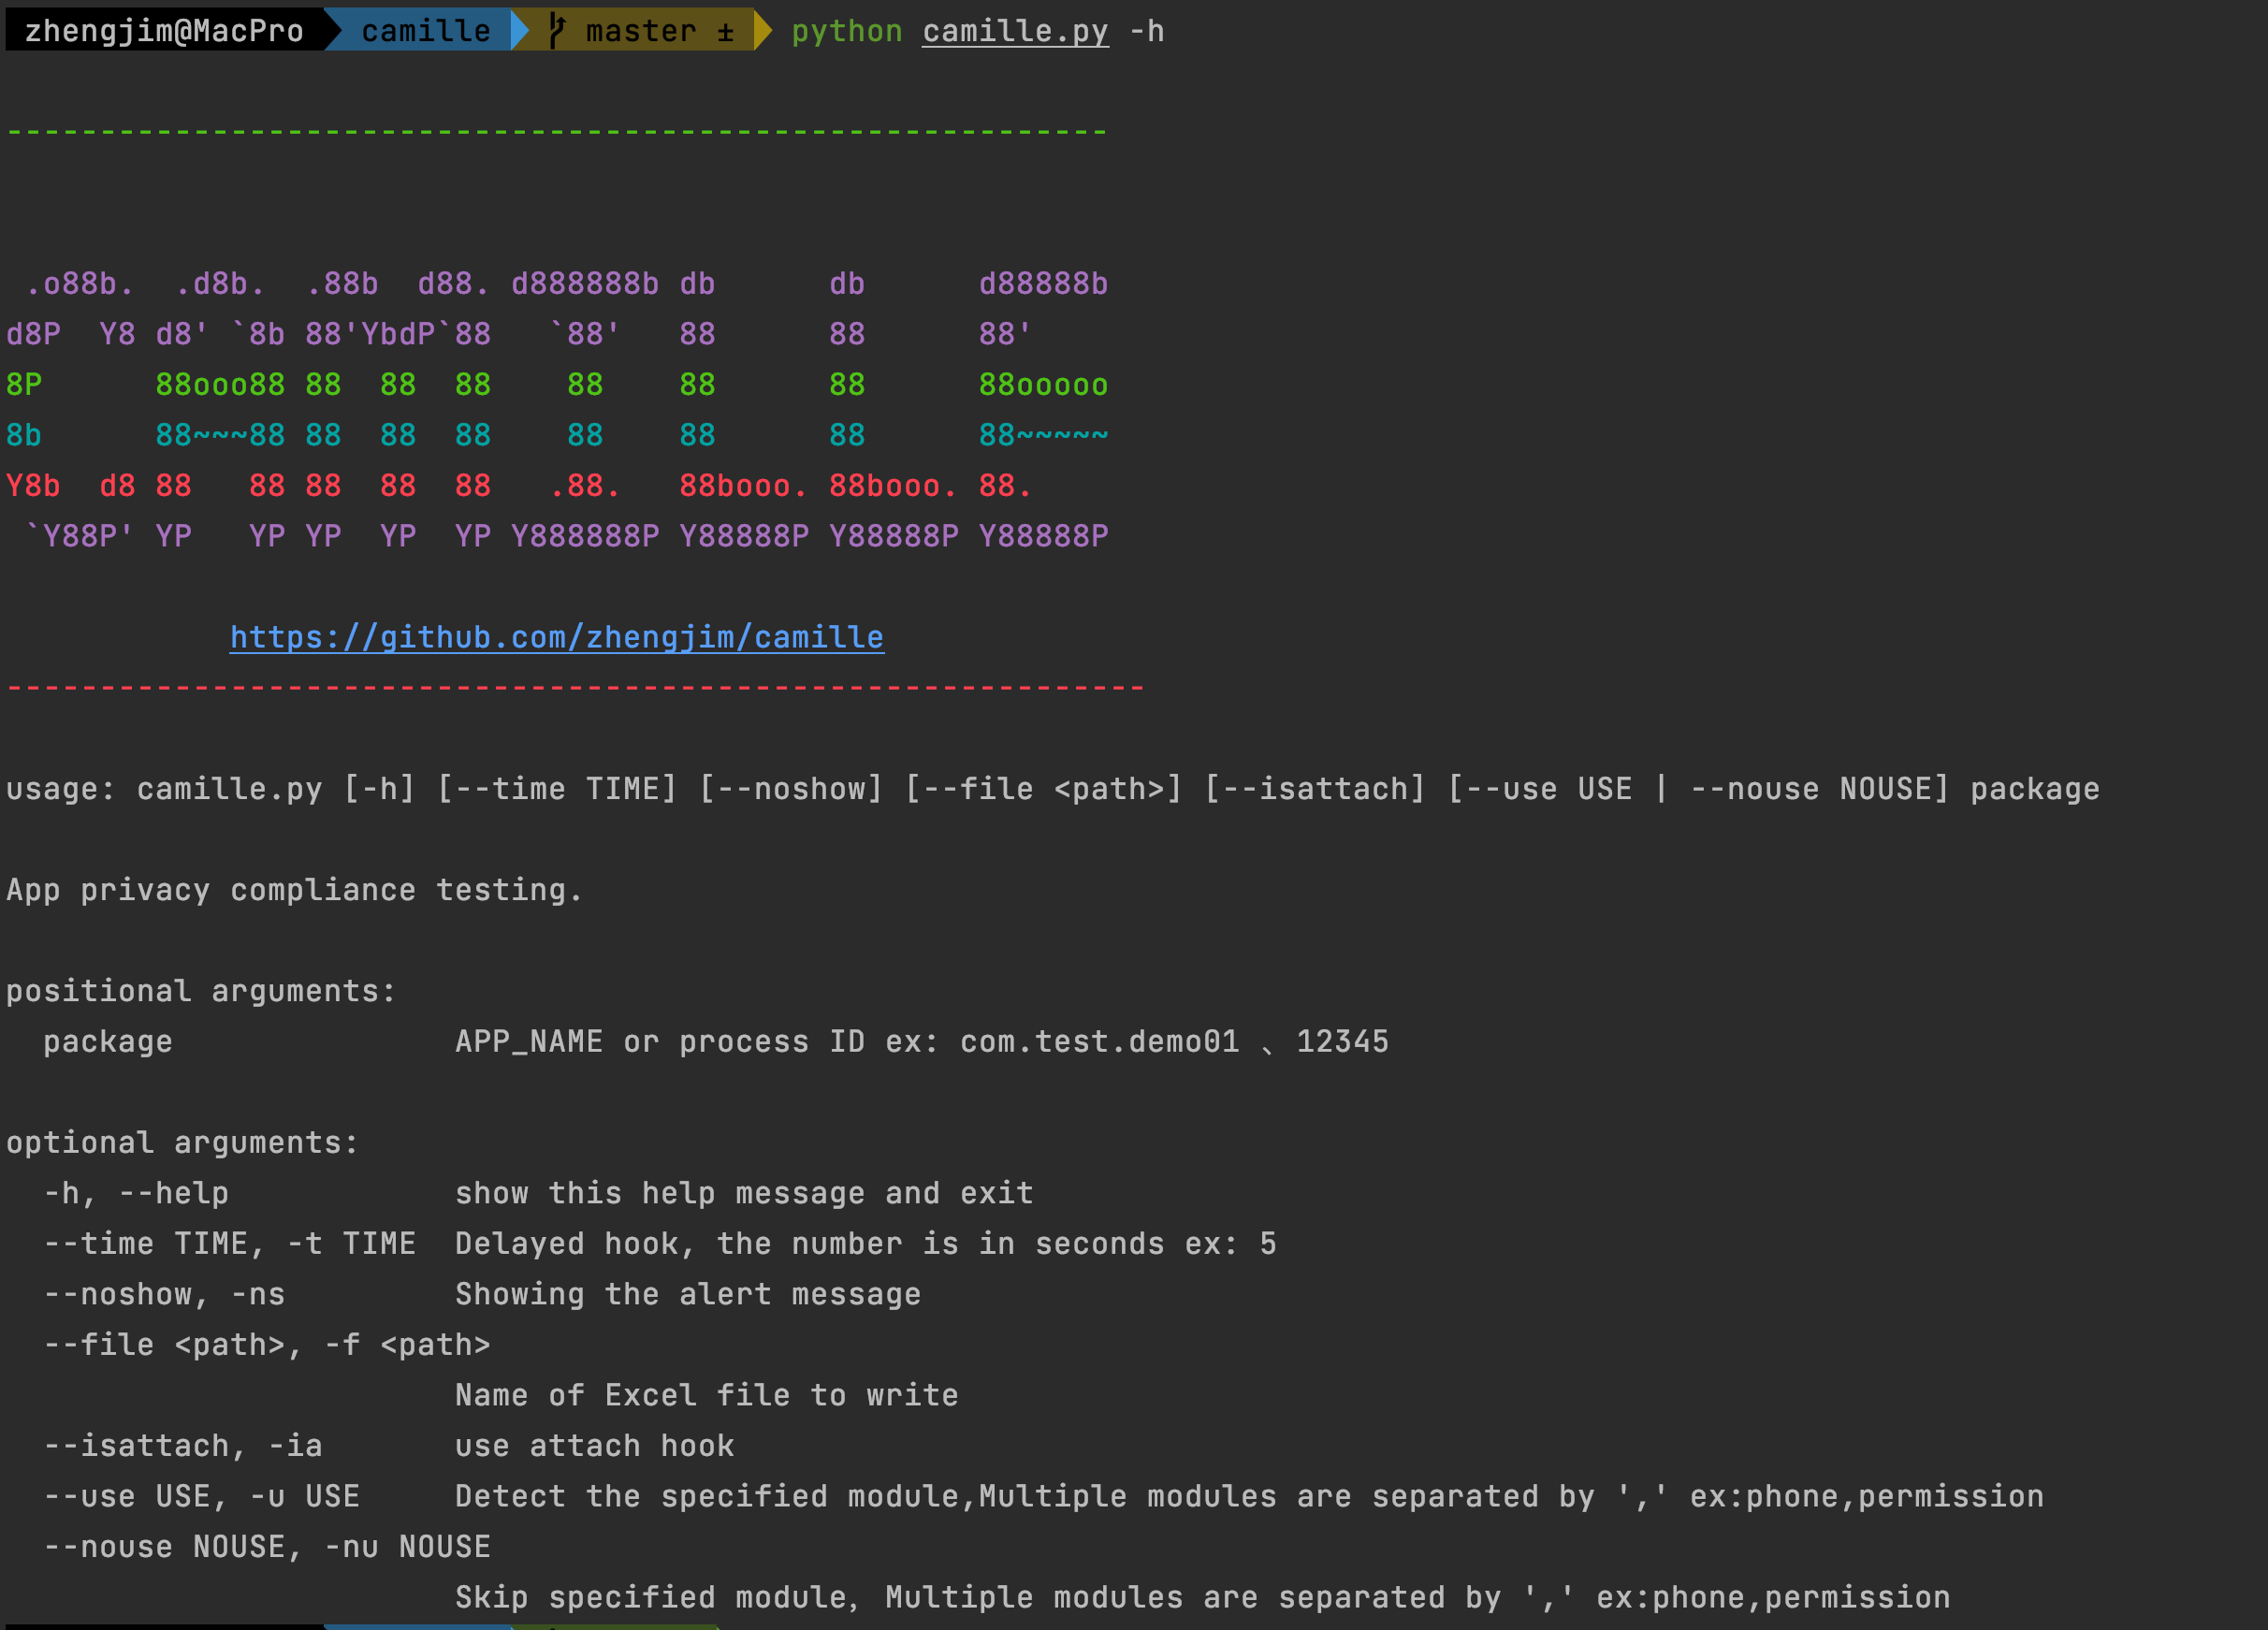This screenshot has height=1630, width=2268.
Task: Click 'Name of Excel file to write' text
Action: click(x=706, y=1395)
